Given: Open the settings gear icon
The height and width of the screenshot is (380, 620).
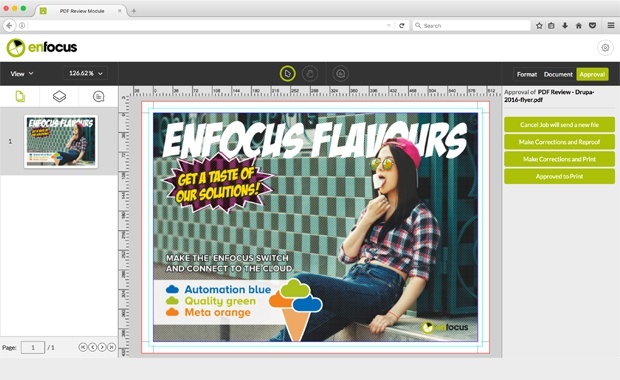Looking at the screenshot, I should click(x=605, y=48).
